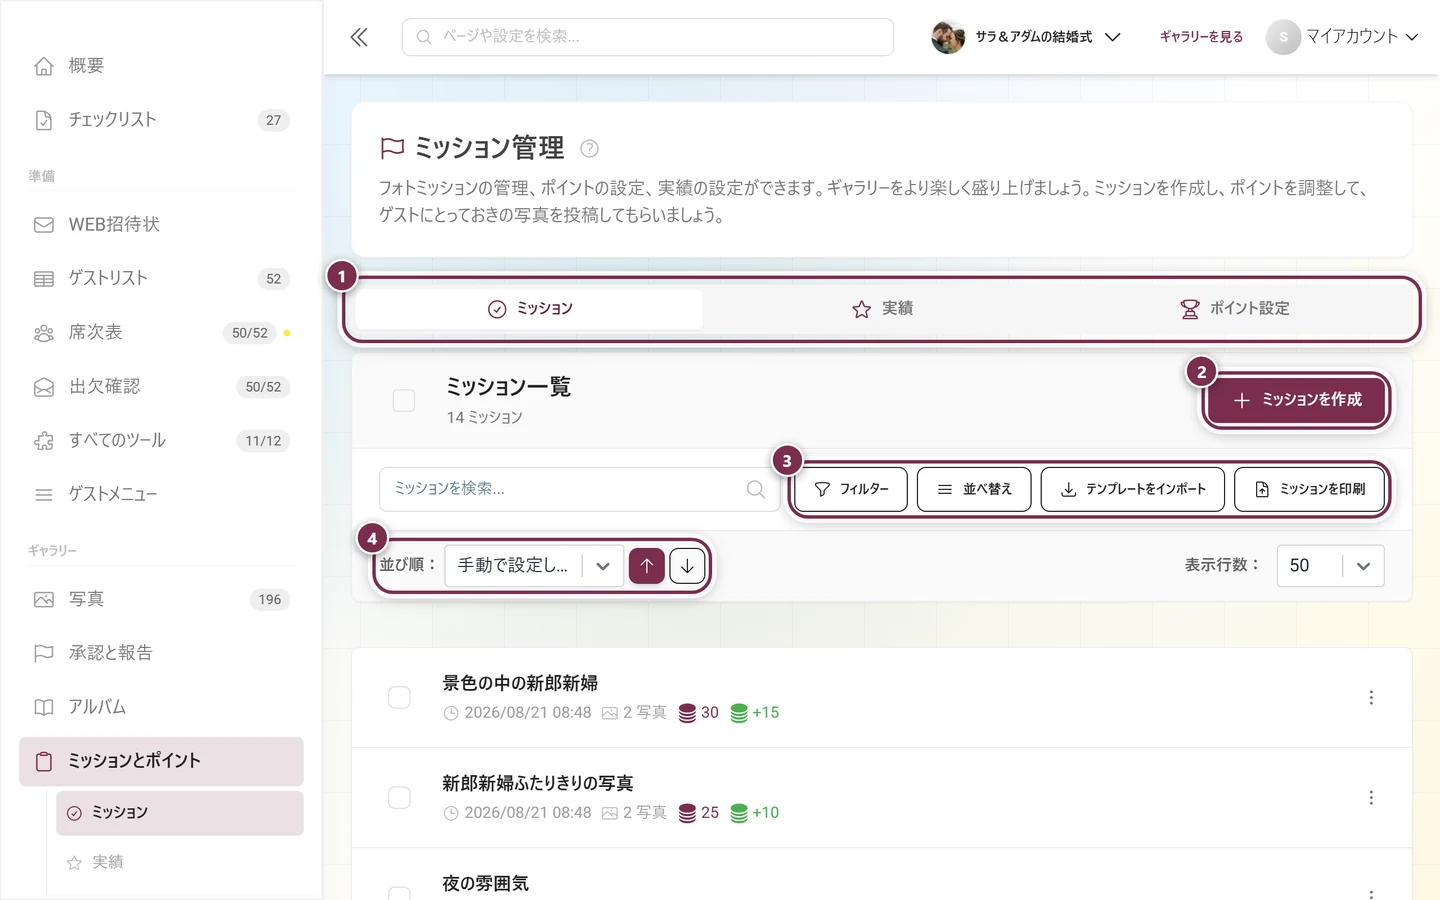Screen dimensions: 1440x900
Task: Check the 景色の中の新郎新婦 mission checkbox
Action: (399, 697)
